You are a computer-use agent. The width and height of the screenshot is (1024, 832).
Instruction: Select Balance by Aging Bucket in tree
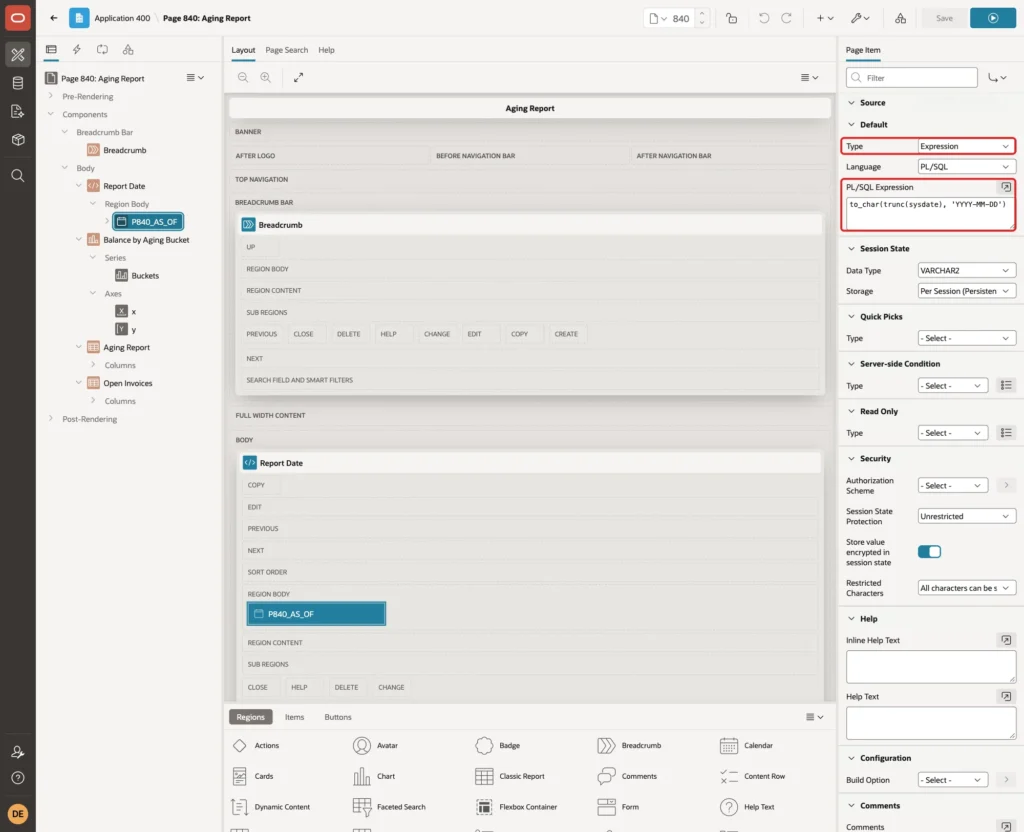pyautogui.click(x=146, y=240)
